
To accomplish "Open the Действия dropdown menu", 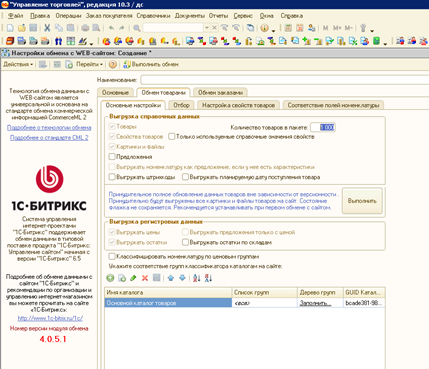I will click(18, 64).
